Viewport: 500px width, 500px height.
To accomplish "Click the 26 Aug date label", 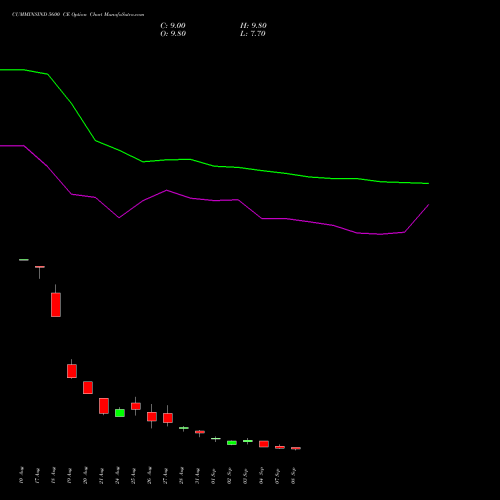I will point(149,475).
